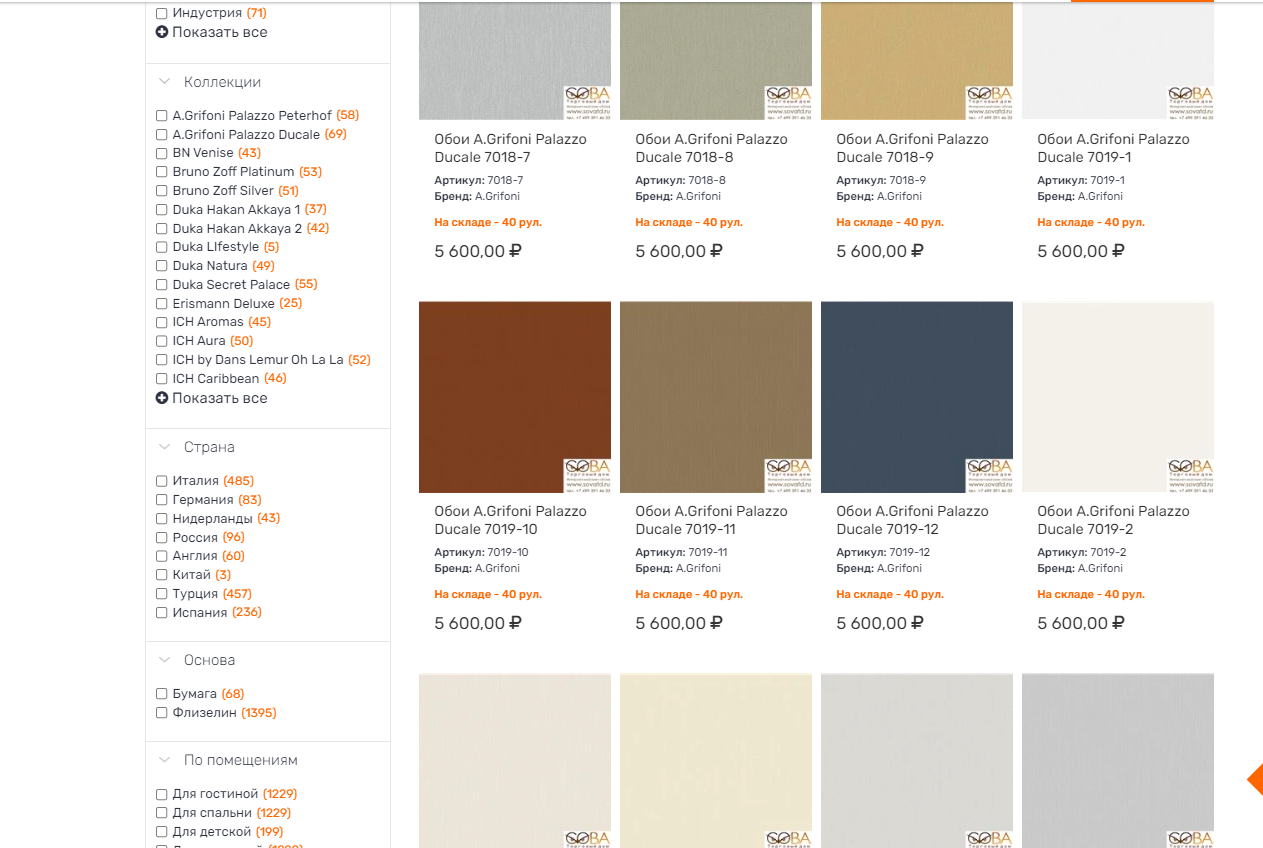Screen dimensions: 1263x848
Task: Open the dark blue 7019-12 wallpaper image
Action: pos(917,397)
